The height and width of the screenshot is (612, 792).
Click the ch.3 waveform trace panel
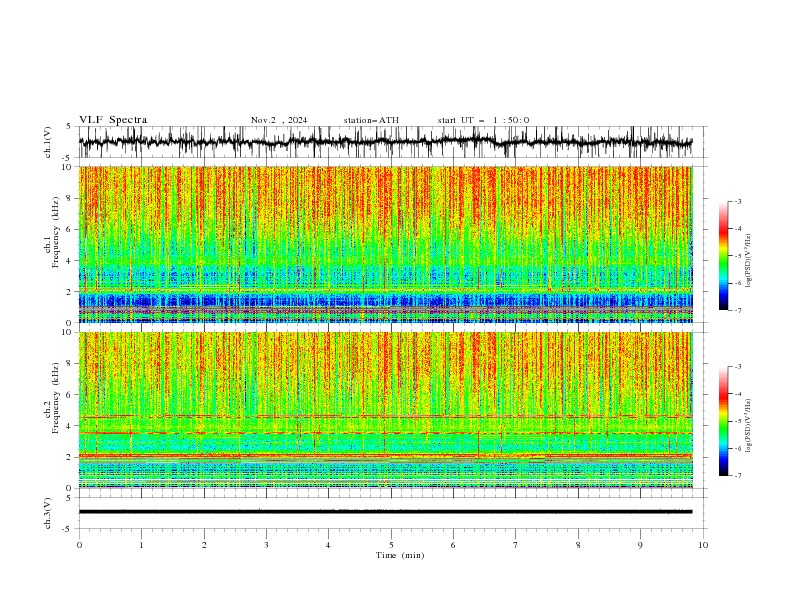pyautogui.click(x=391, y=513)
